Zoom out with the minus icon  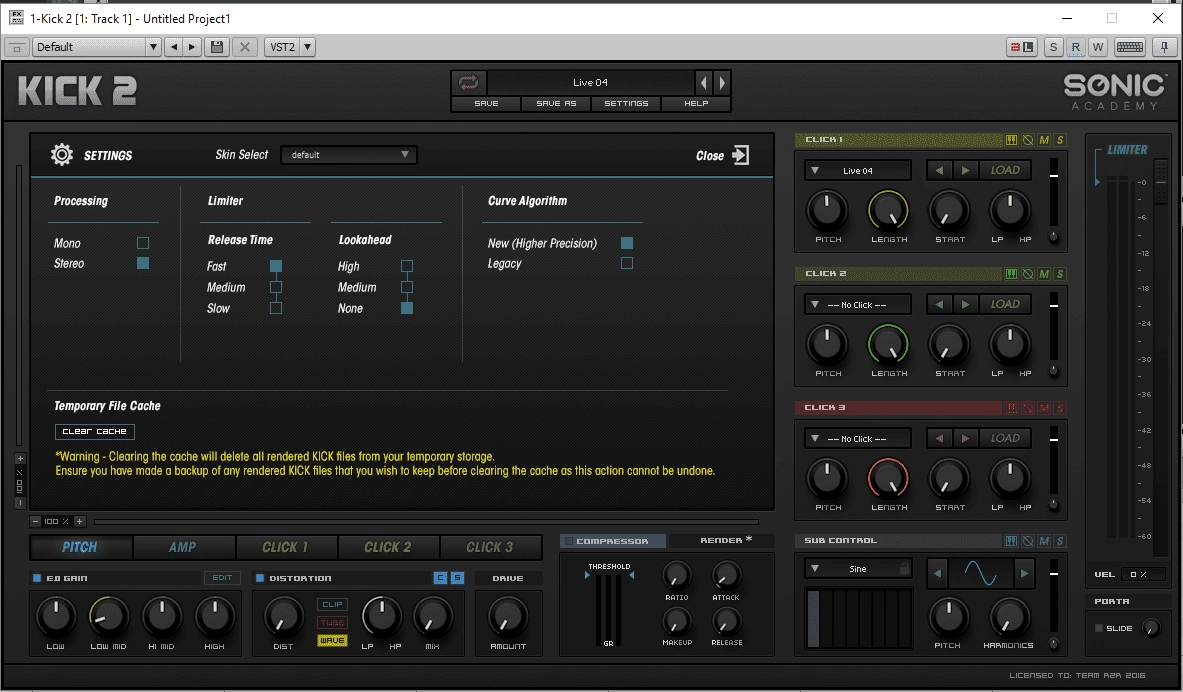coord(35,521)
